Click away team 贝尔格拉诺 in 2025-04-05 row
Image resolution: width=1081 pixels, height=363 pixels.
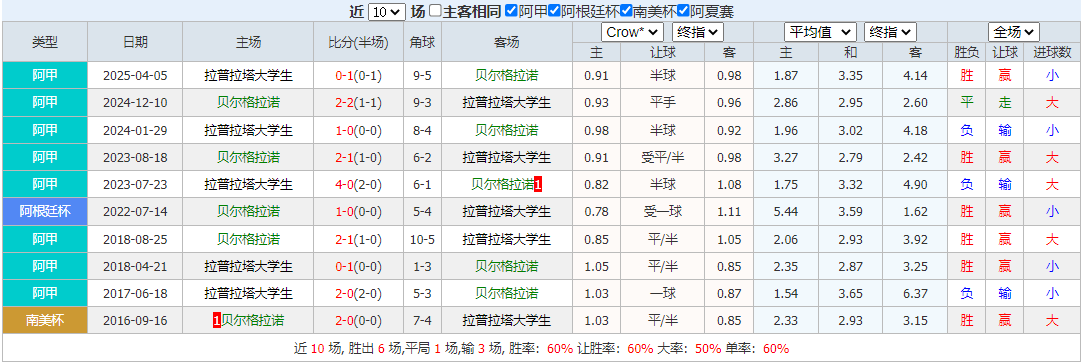click(x=507, y=76)
